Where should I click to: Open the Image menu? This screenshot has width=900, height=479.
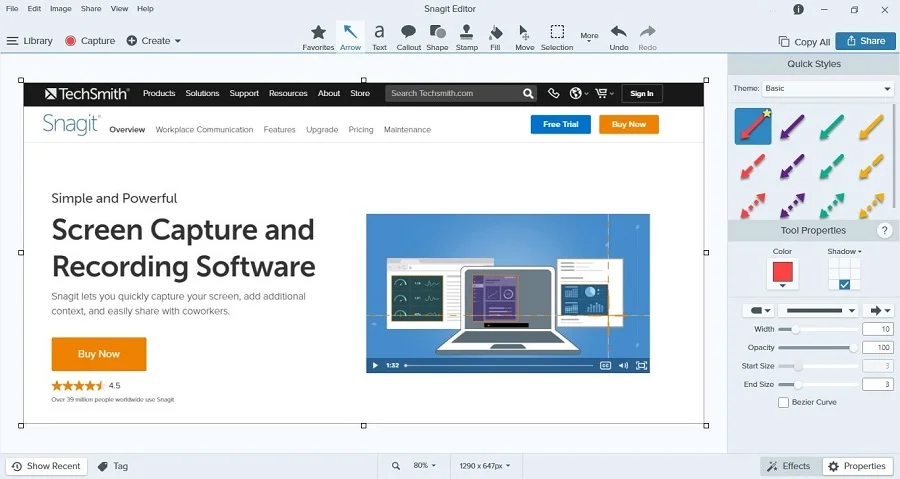[x=61, y=9]
